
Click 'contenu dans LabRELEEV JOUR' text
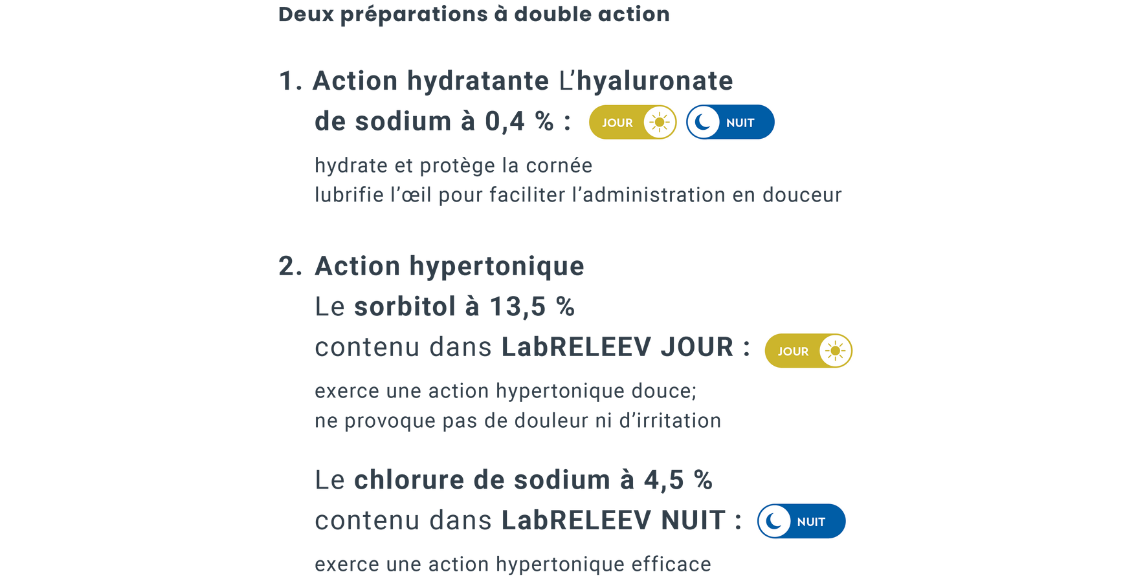(x=532, y=347)
